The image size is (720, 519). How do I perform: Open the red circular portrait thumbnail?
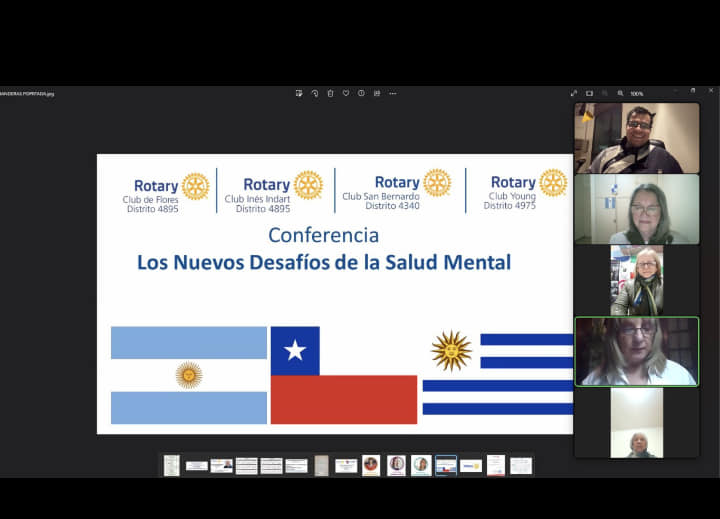click(x=371, y=465)
